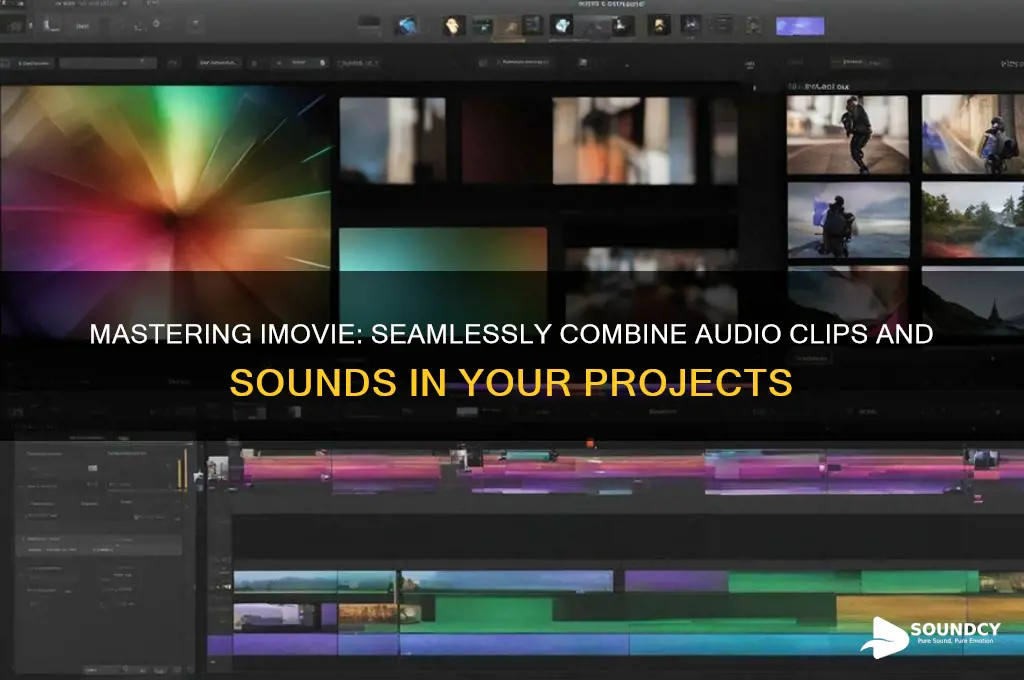Select the running soldier thumbnail in browser
This screenshot has height=680, width=1024.
click(848, 134)
